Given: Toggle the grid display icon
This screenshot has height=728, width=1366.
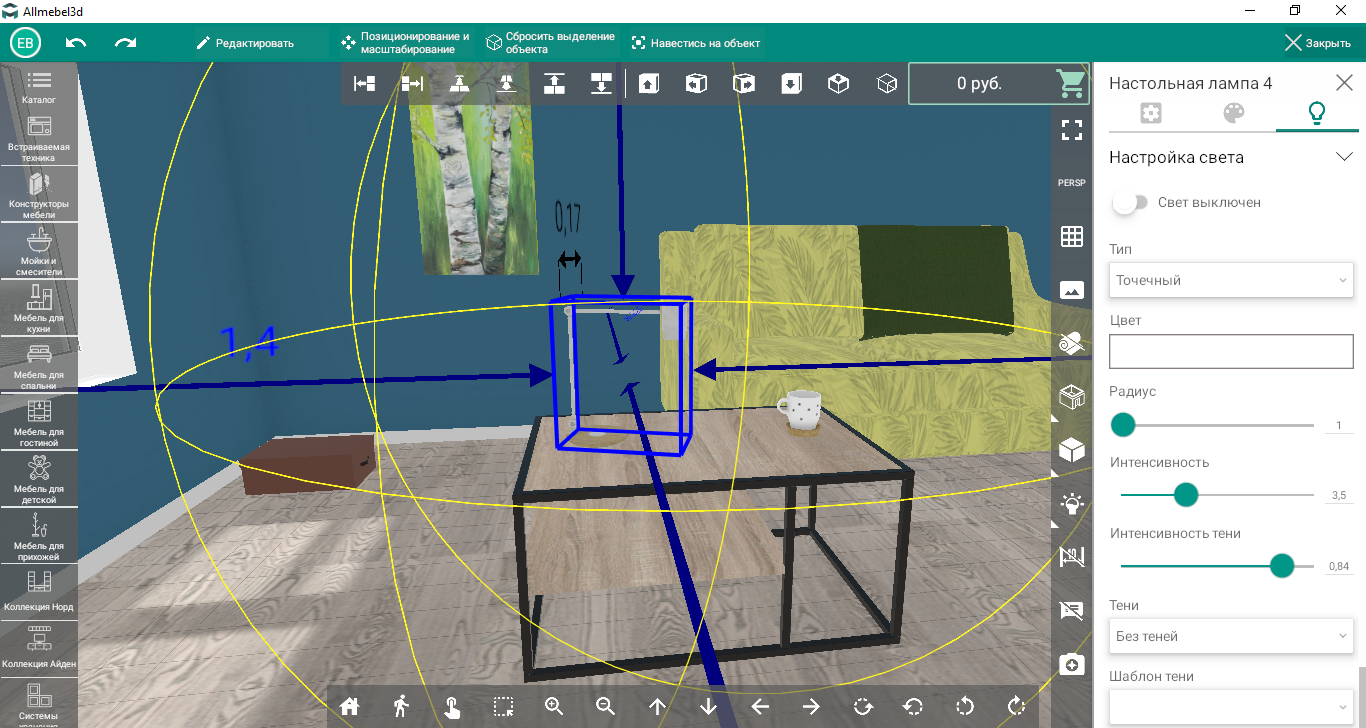Looking at the screenshot, I should coord(1072,237).
